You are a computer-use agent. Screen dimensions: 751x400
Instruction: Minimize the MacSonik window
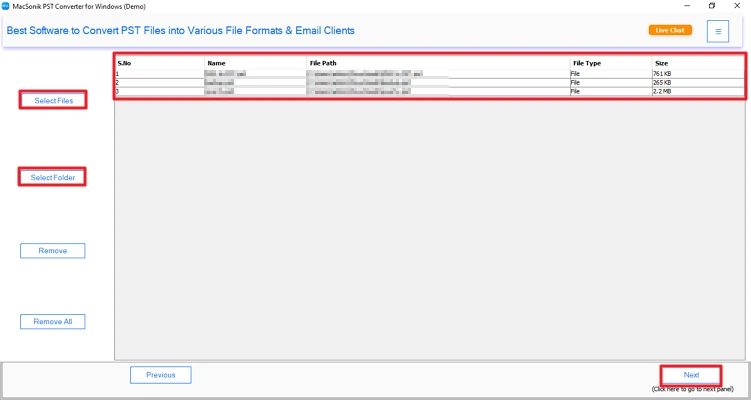687,6
